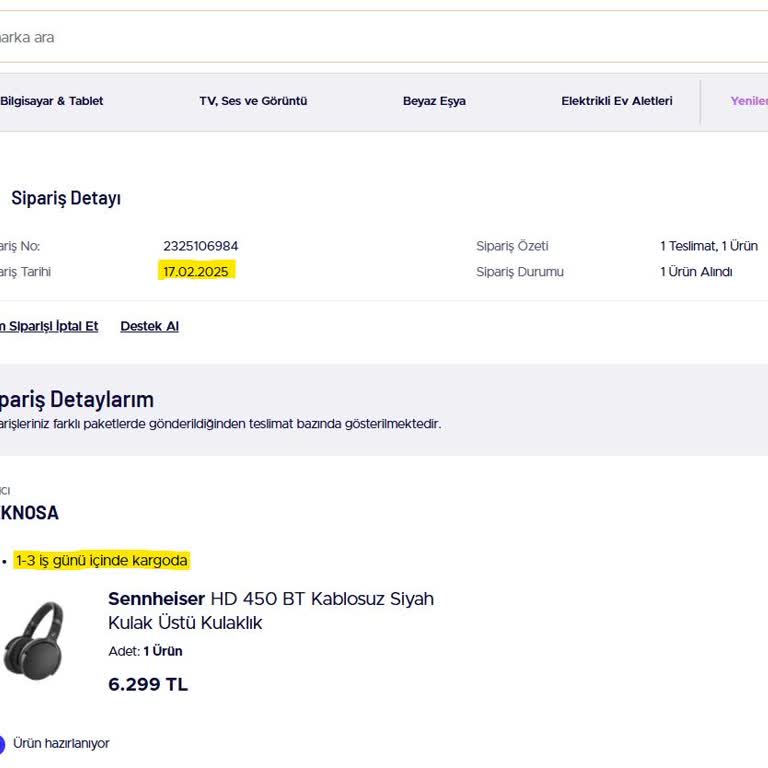Image resolution: width=768 pixels, height=768 pixels.
Task: Select the Beyaz Eşya menu item
Action: click(434, 101)
